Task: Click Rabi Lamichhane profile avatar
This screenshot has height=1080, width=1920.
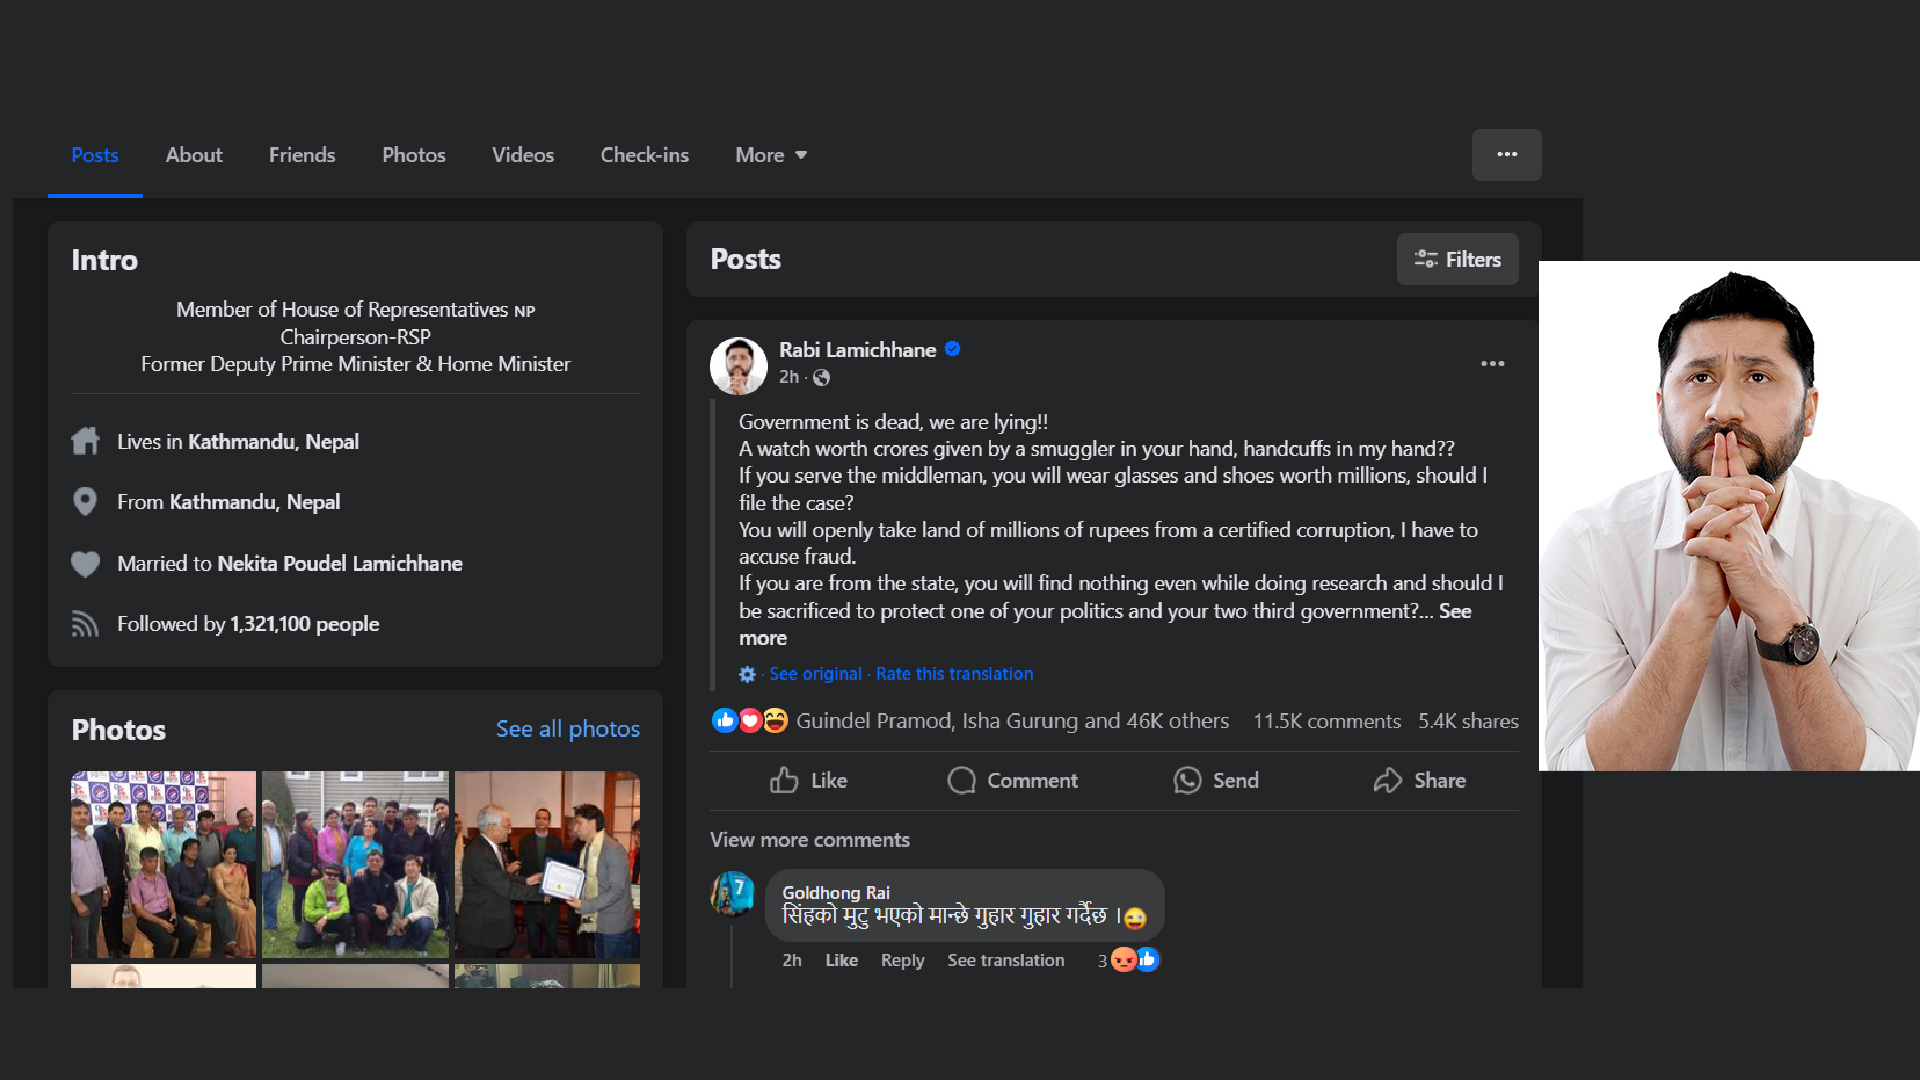Action: (738, 365)
